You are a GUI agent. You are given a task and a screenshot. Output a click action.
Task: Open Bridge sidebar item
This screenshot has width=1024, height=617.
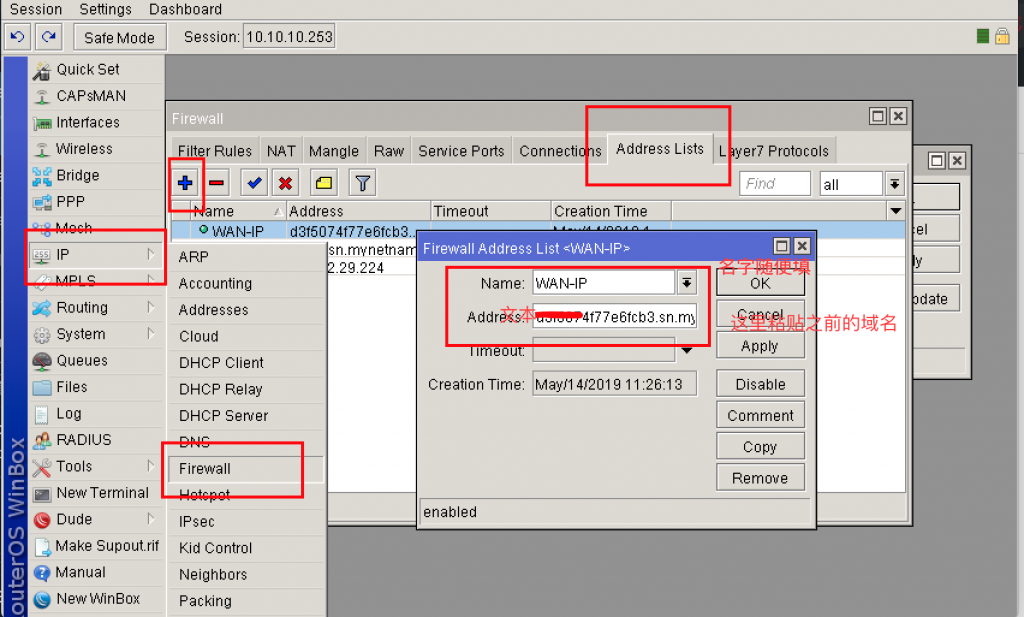tap(95, 176)
